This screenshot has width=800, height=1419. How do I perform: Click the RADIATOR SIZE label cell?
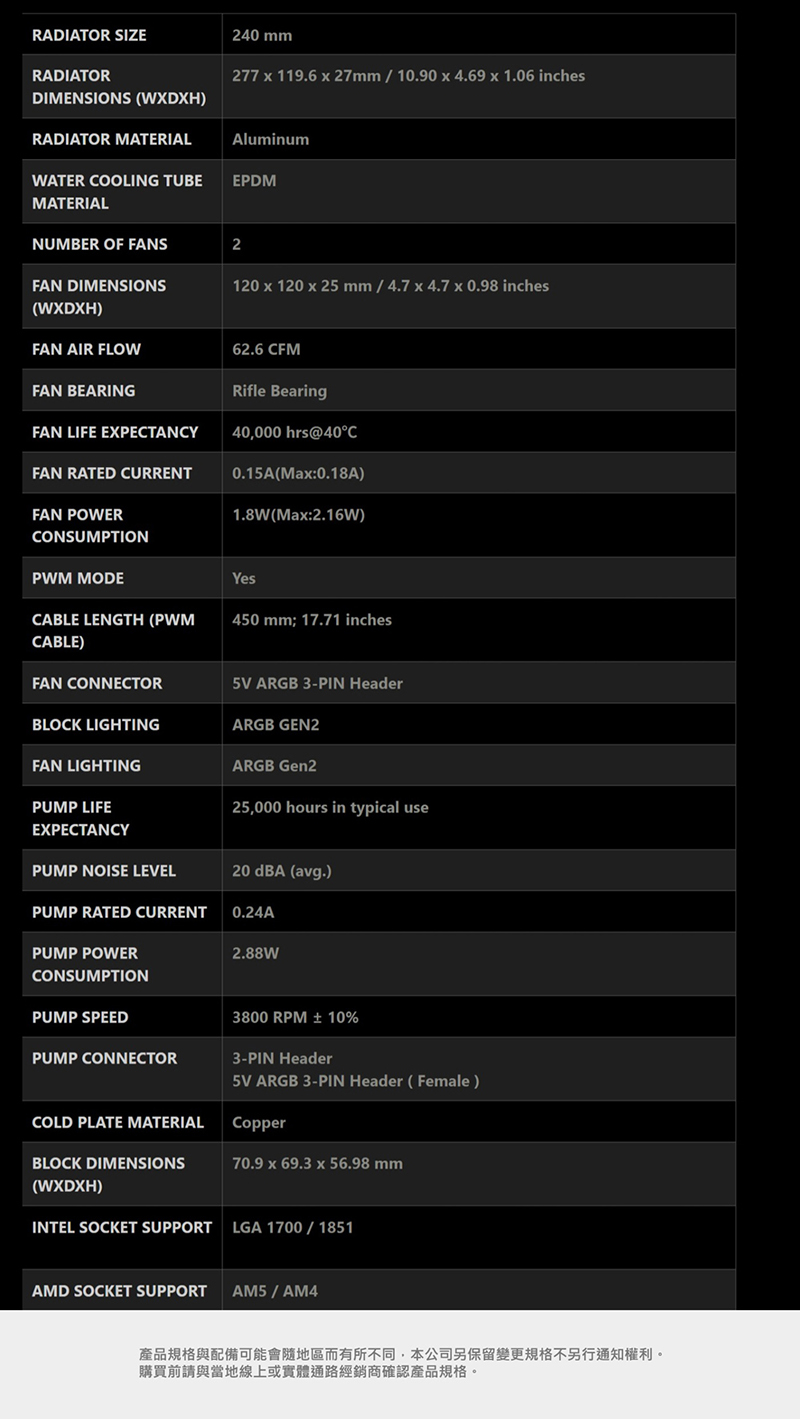click(x=89, y=35)
